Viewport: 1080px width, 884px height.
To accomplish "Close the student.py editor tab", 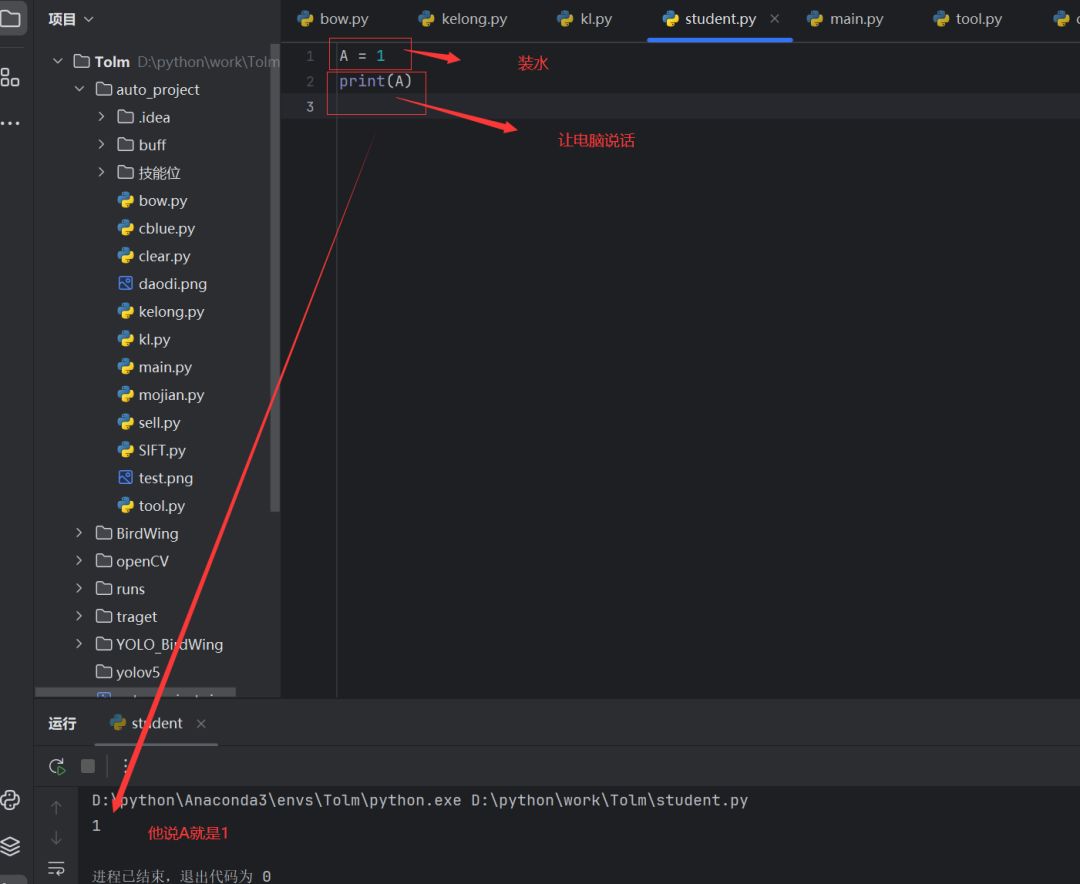I will point(775,19).
